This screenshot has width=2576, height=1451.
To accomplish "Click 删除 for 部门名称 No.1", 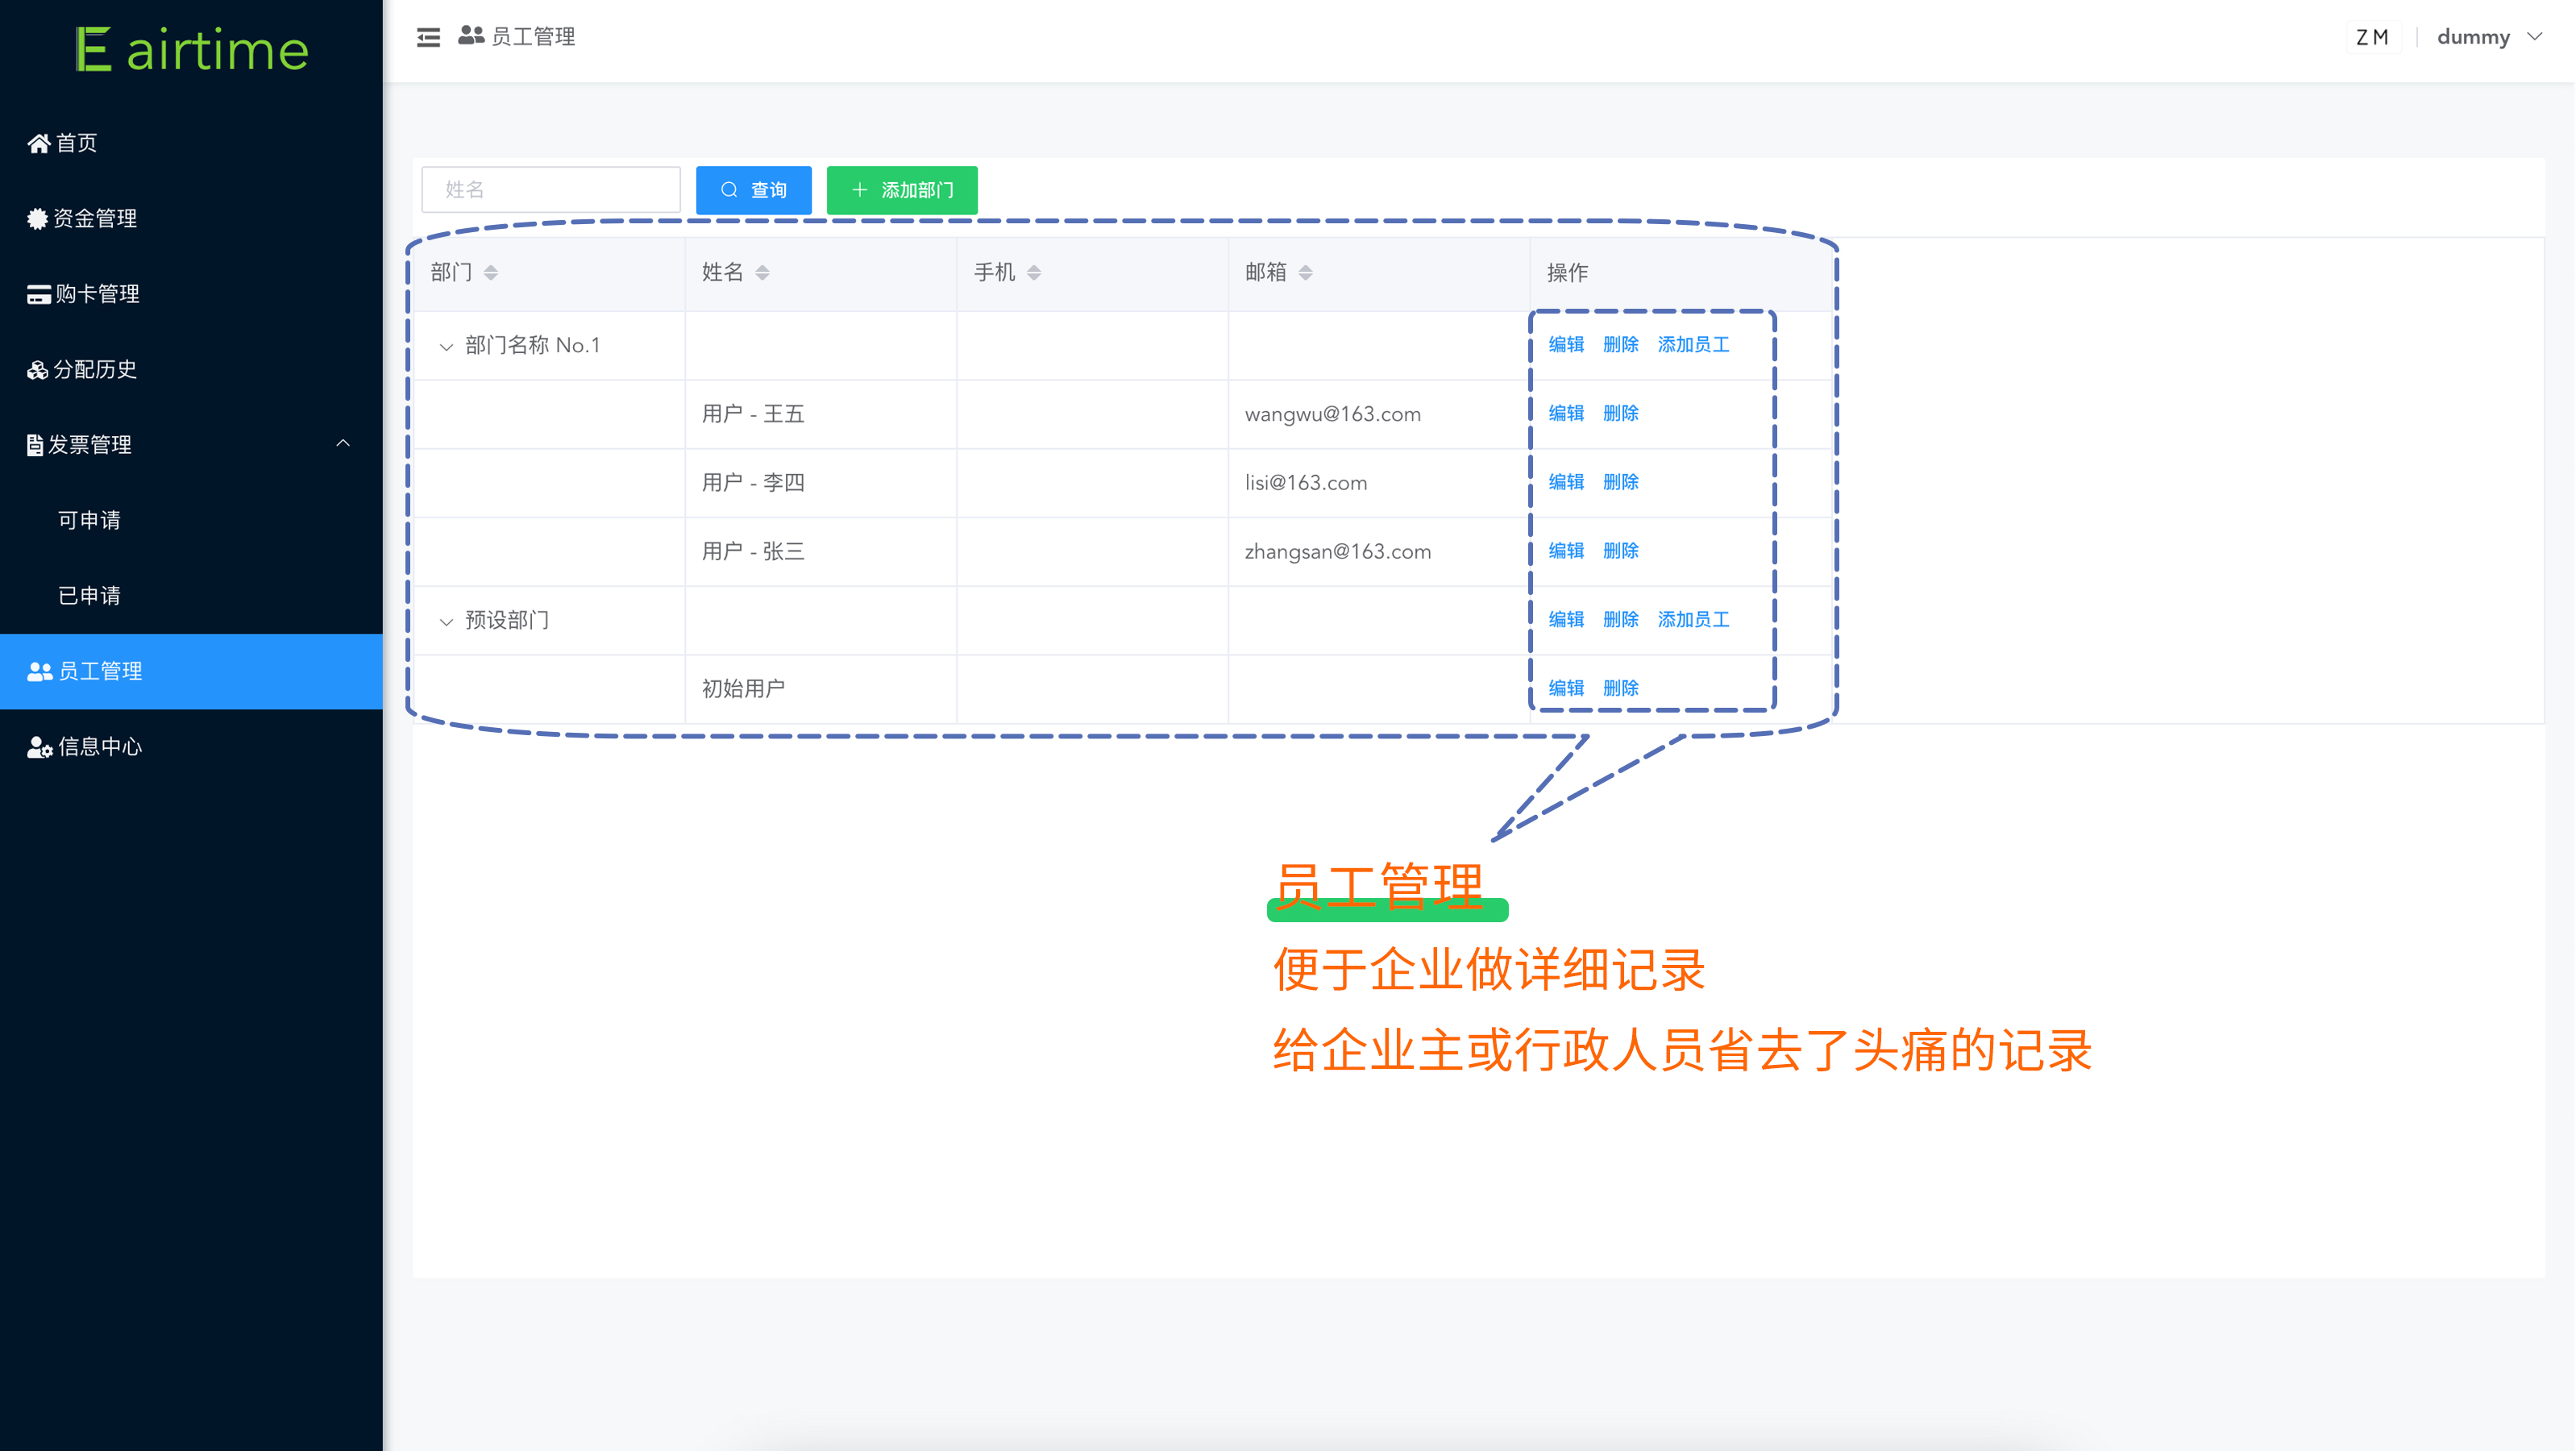I will [x=1621, y=345].
